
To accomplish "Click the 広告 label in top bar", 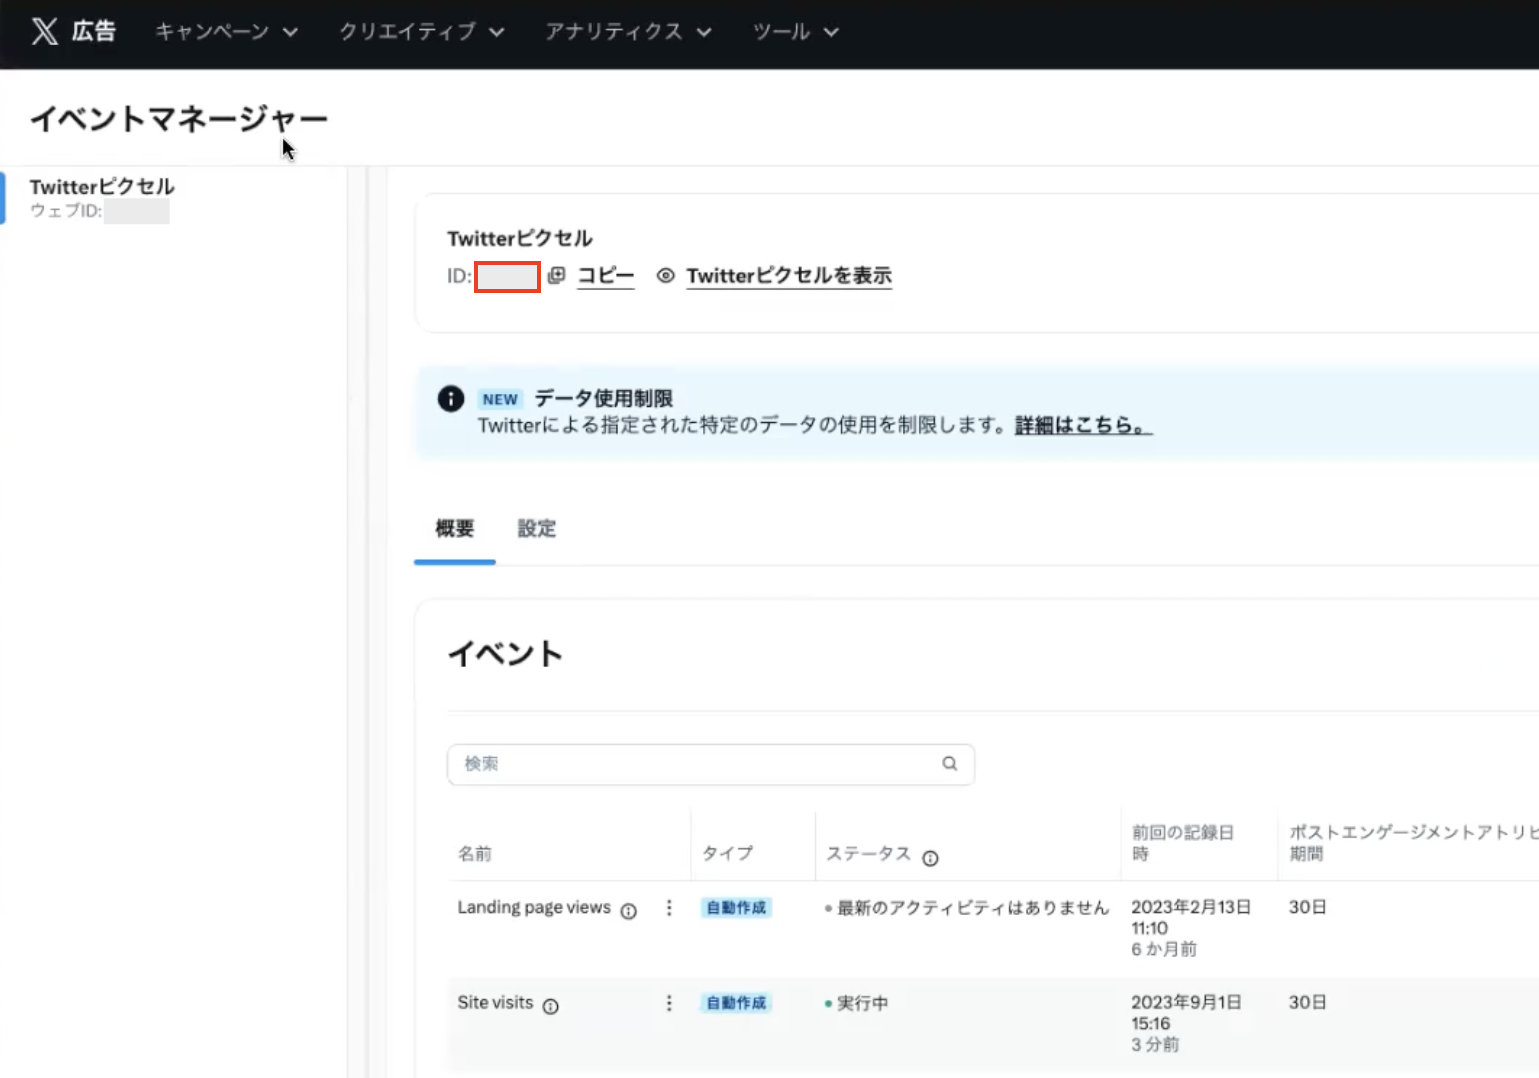I will 94,31.
